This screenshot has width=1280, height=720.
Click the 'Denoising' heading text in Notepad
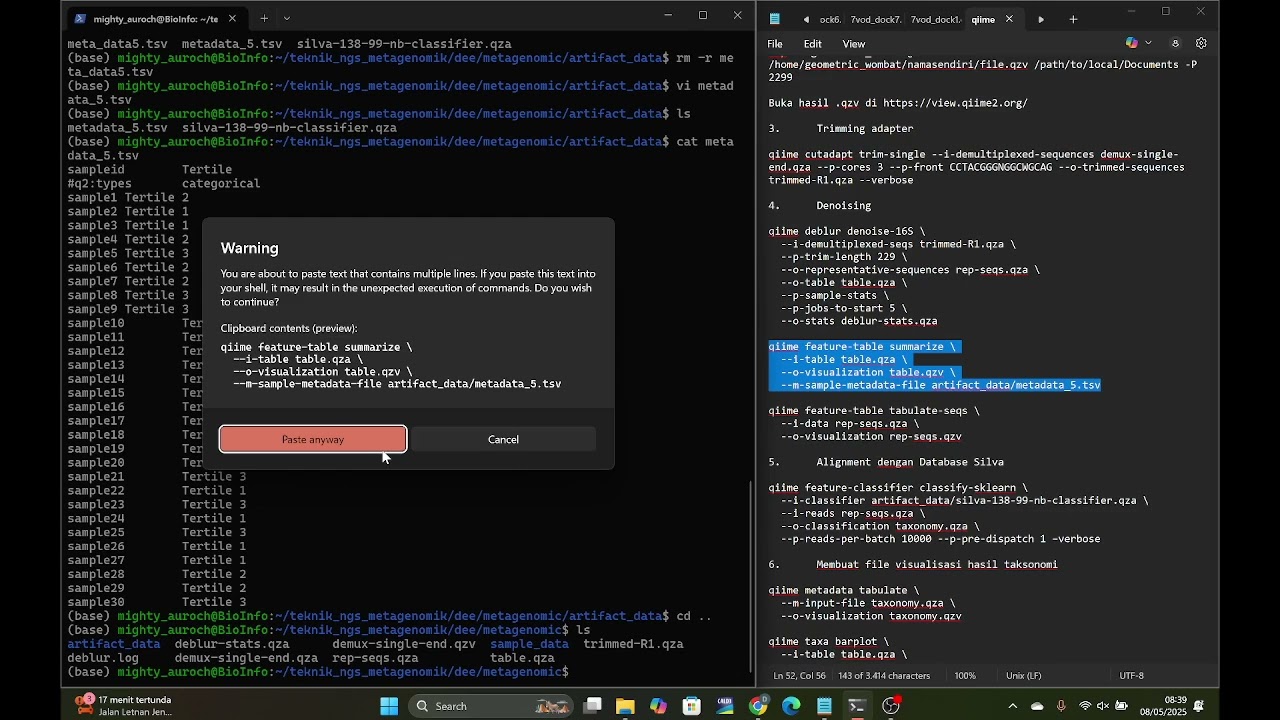coord(843,206)
